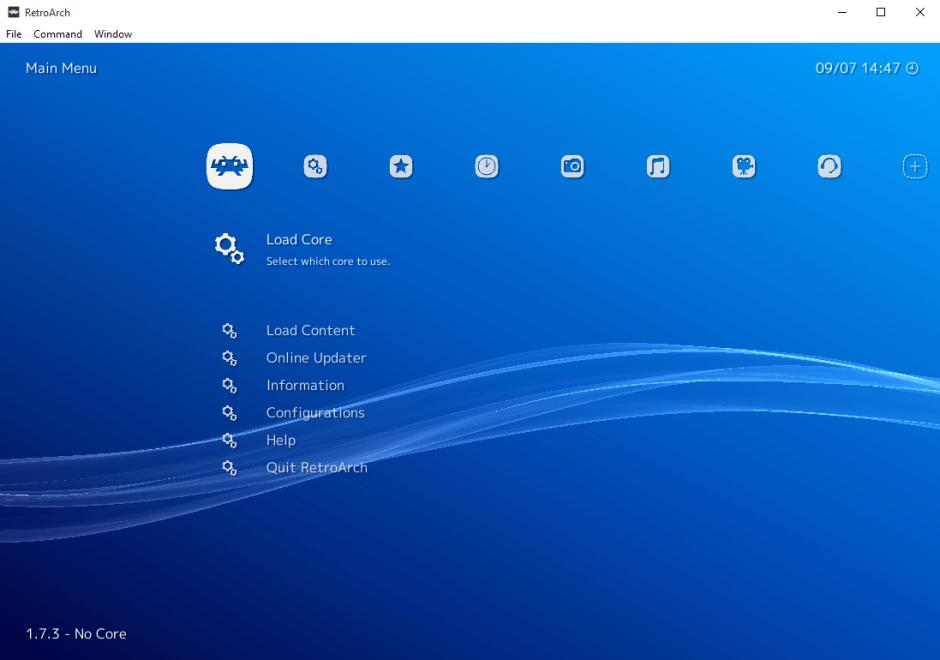
Task: Open the Music note tab icon
Action: tap(658, 166)
